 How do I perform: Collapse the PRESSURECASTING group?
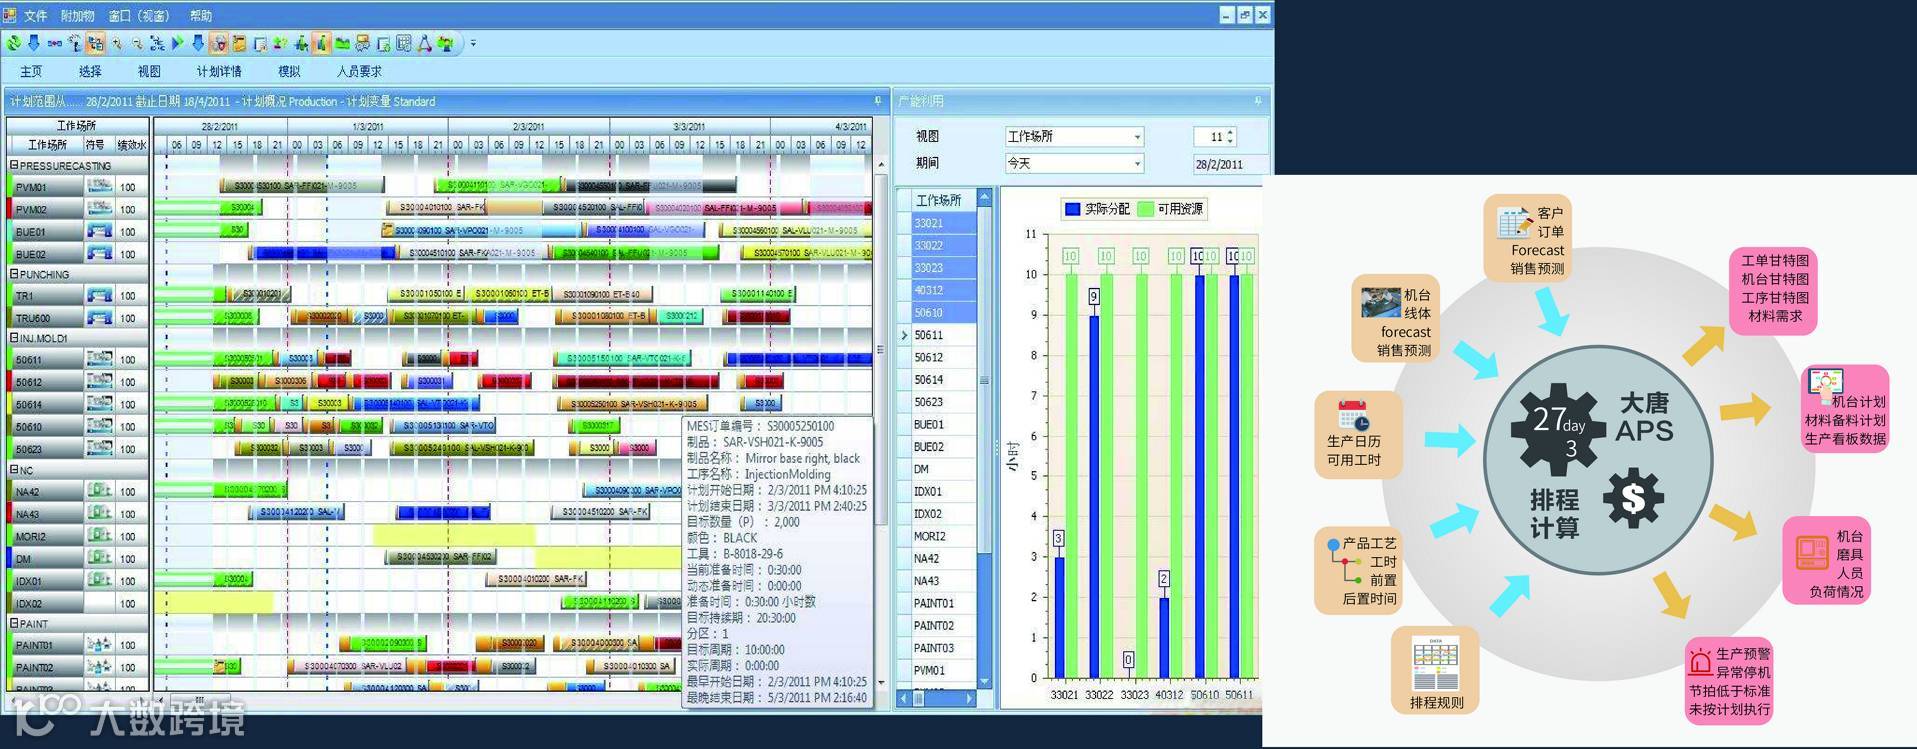click(x=14, y=165)
